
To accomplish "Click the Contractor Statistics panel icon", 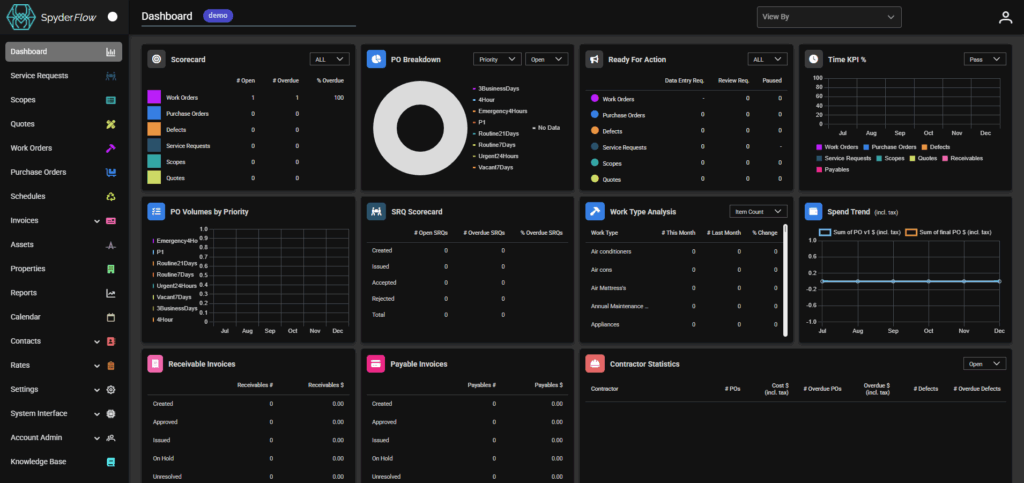I will pyautogui.click(x=594, y=364).
